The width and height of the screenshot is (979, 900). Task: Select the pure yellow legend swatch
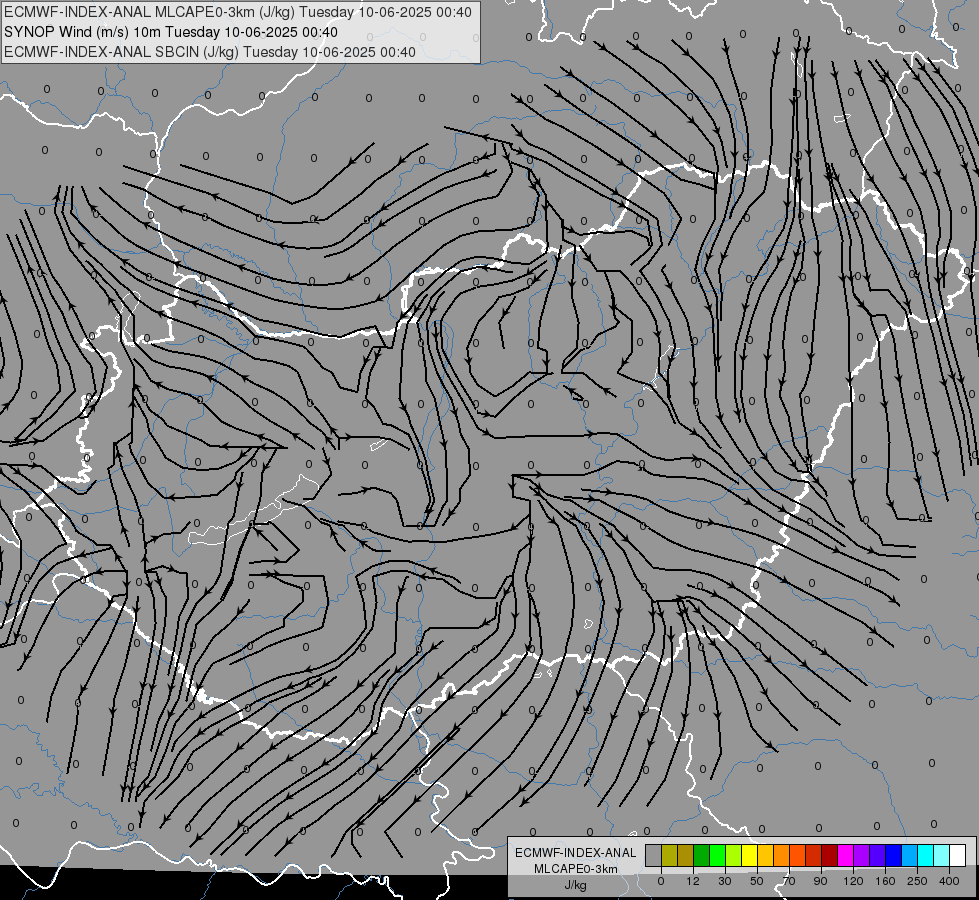click(749, 855)
